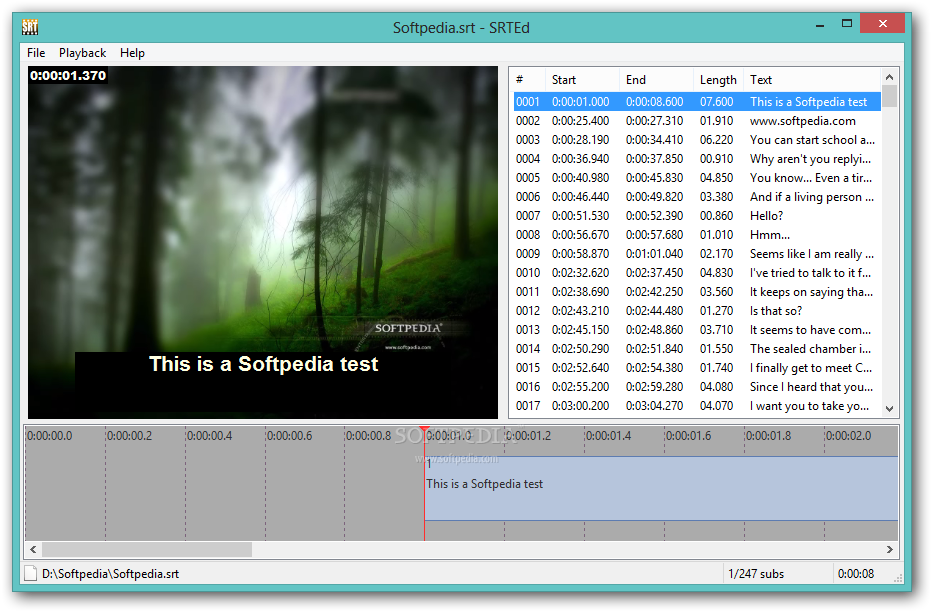Select subtitle 0009 Seems like I am really
The width and height of the screenshot is (932, 612).
point(697,254)
